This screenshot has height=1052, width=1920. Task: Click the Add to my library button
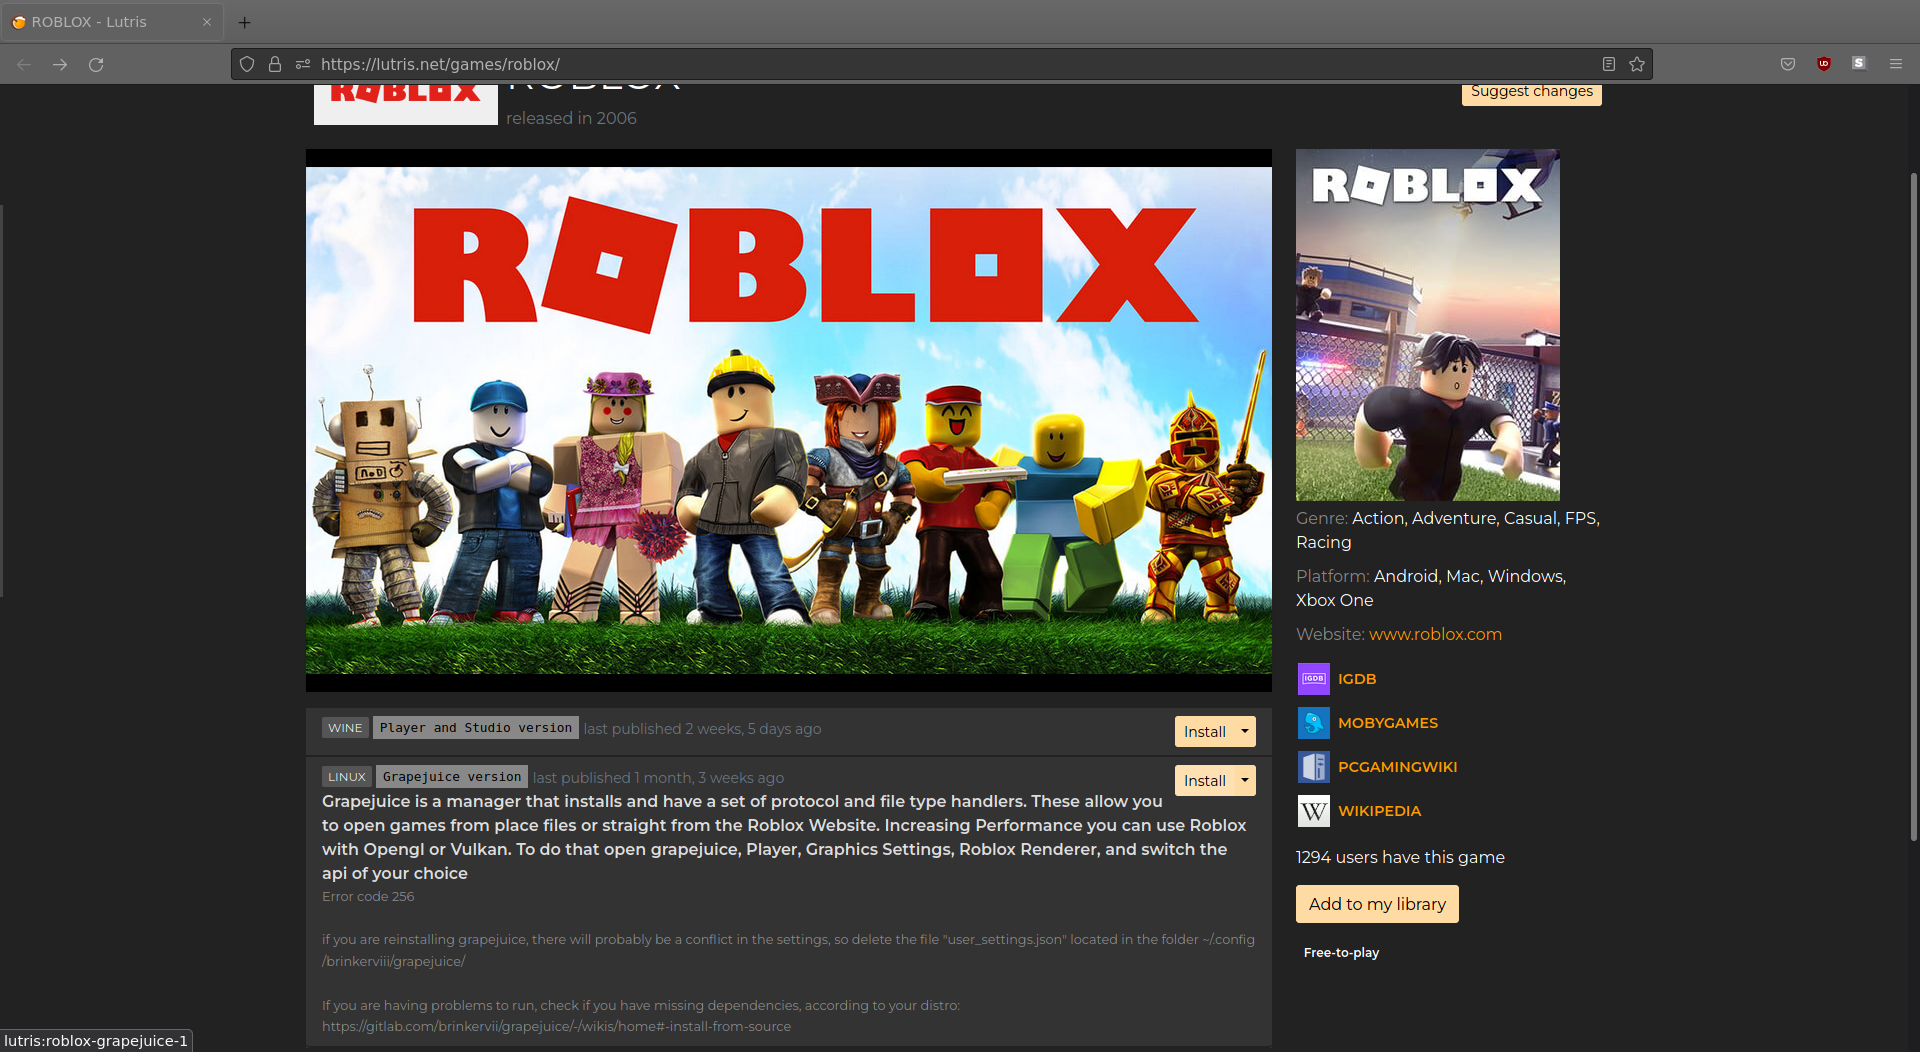[x=1377, y=904]
